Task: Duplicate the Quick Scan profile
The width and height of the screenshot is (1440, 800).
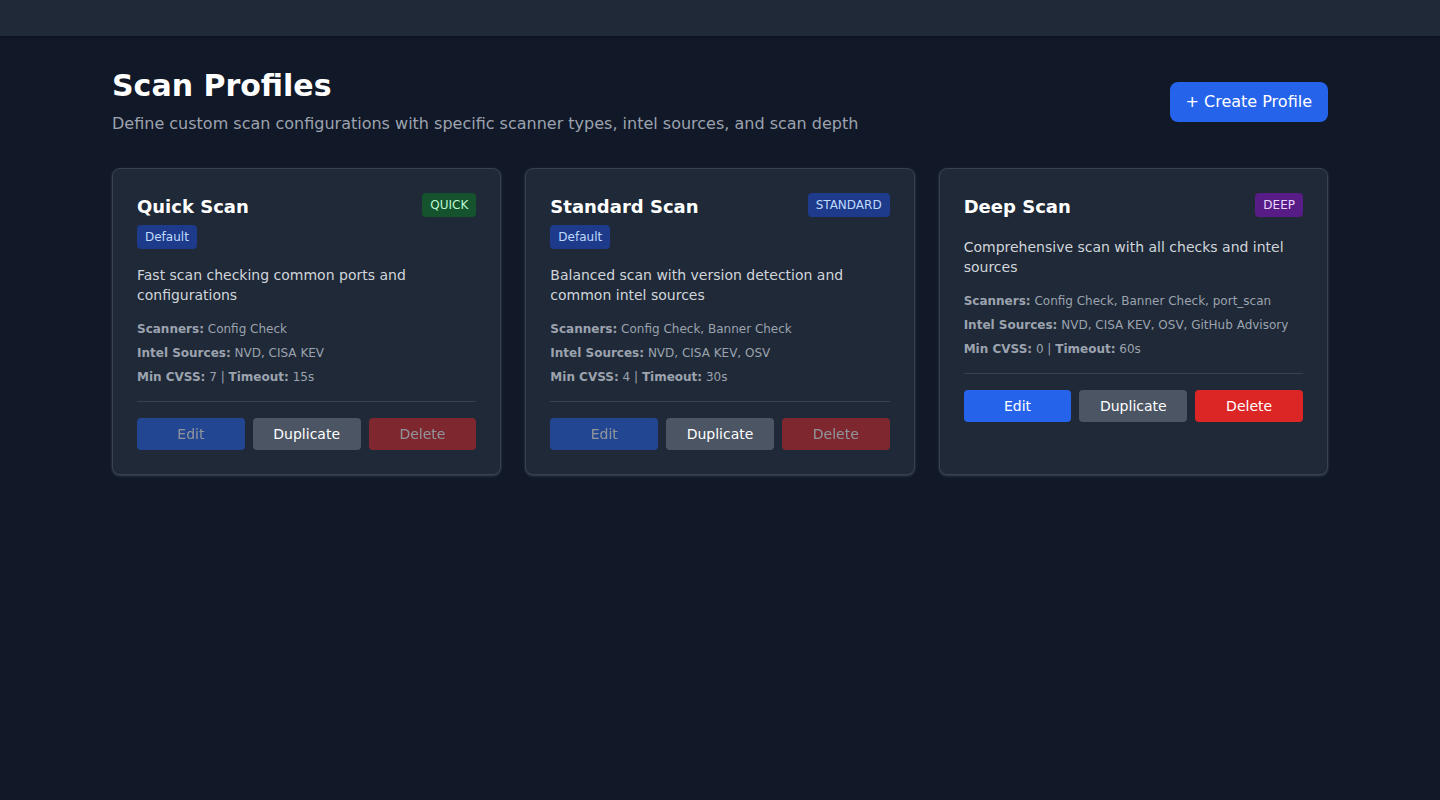Action: click(306, 433)
